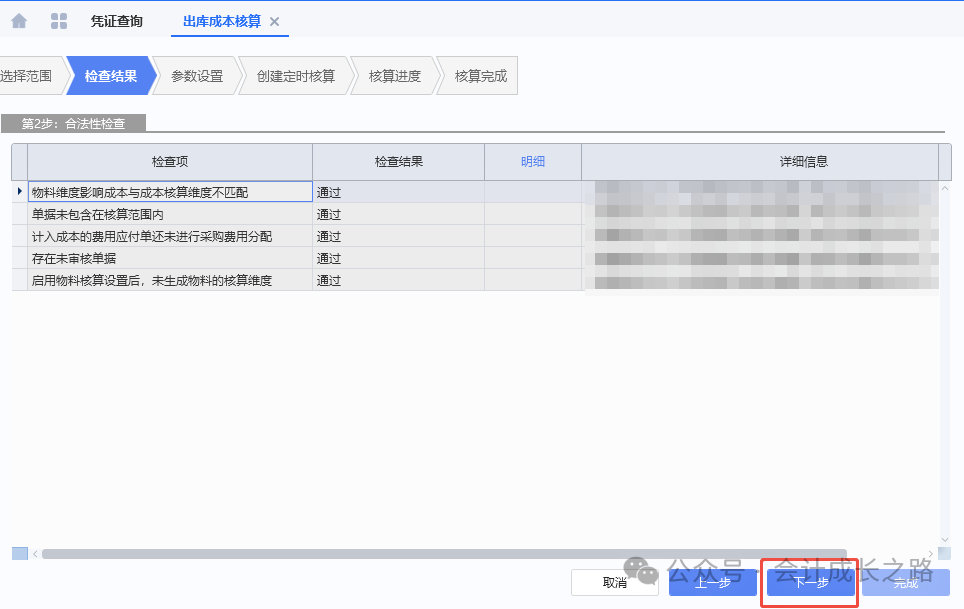Click the left scroll arrow of horizontal scrollbar
Viewport: 964px width, 609px height.
[35, 553]
